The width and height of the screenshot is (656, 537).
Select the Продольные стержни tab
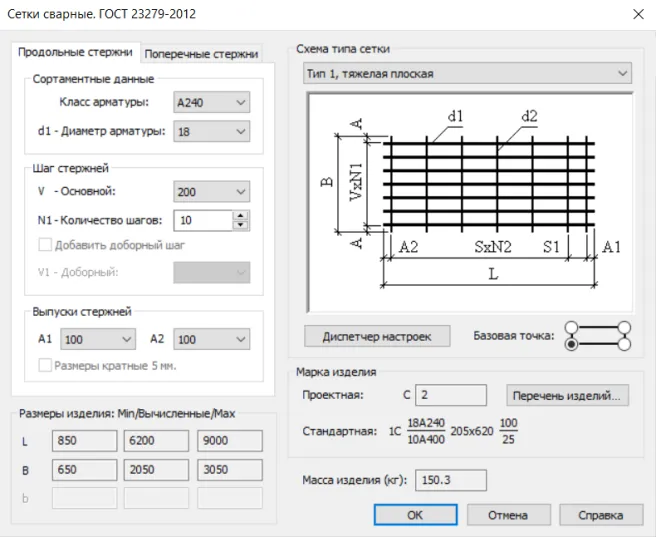76,52
